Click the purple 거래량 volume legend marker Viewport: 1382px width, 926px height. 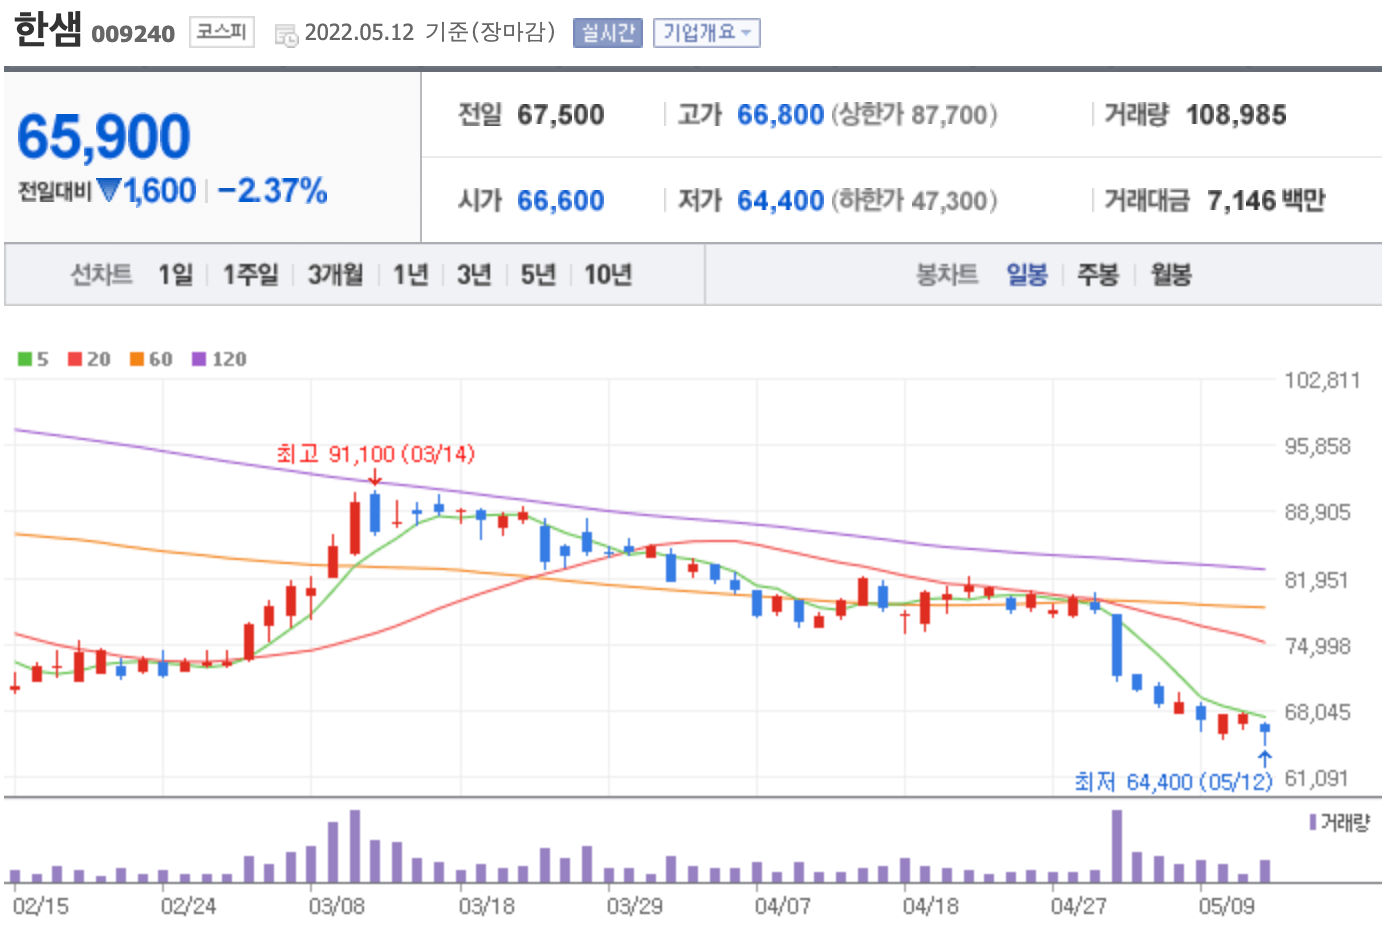1313,822
